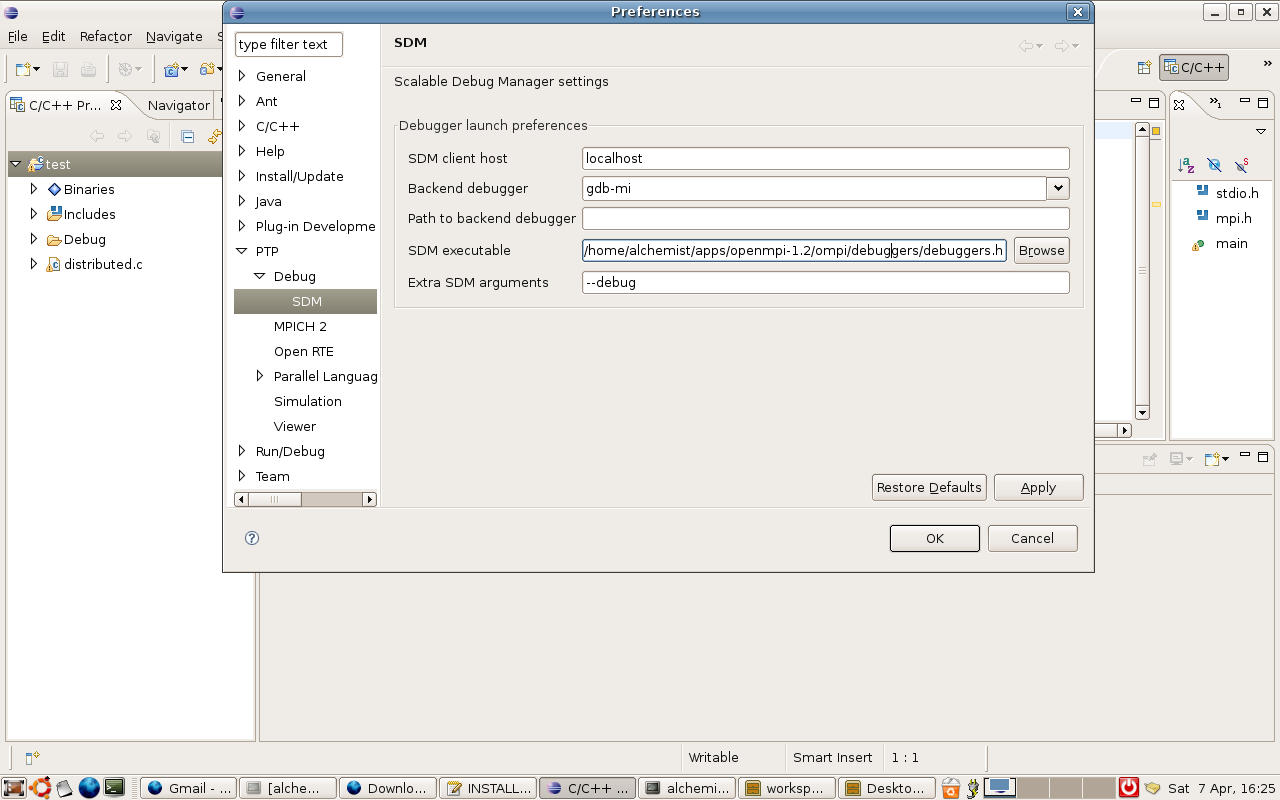
Task: Select MPICH 2 in preferences tree
Action: point(300,326)
